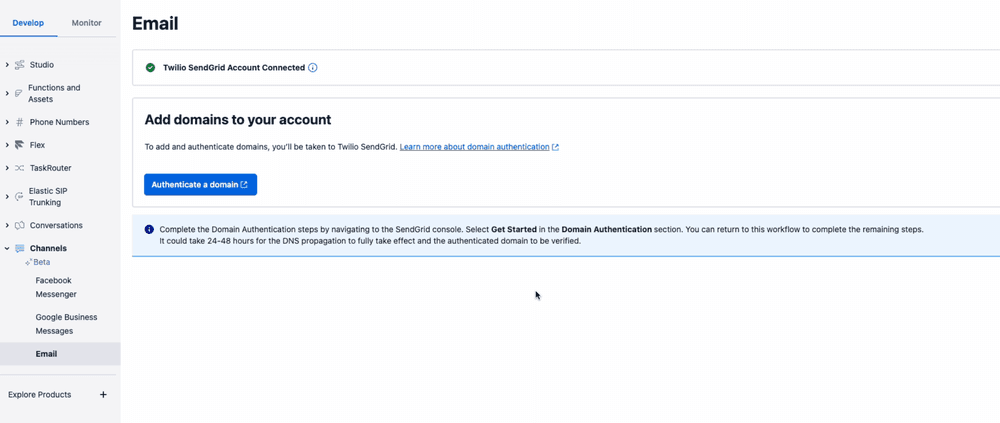Click the Email page heading
The height and width of the screenshot is (423, 1000).
coord(155,24)
